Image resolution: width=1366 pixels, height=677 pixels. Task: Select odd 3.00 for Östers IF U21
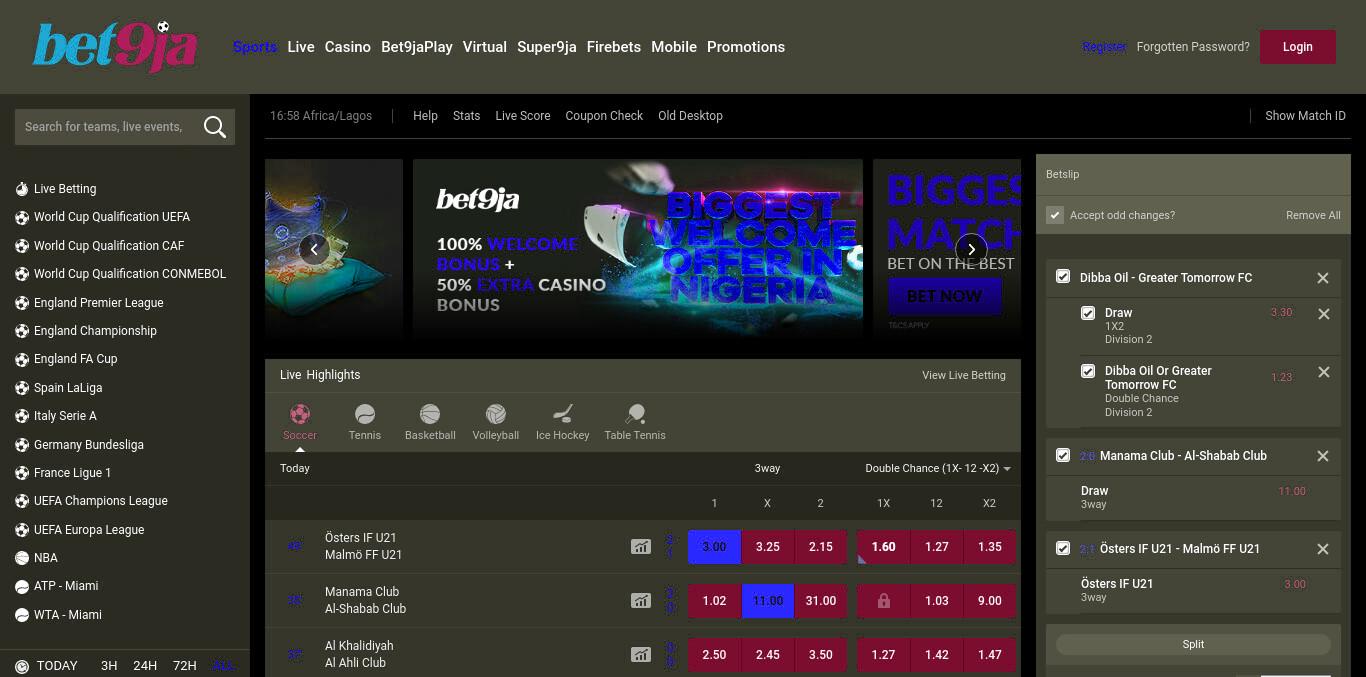pos(714,547)
